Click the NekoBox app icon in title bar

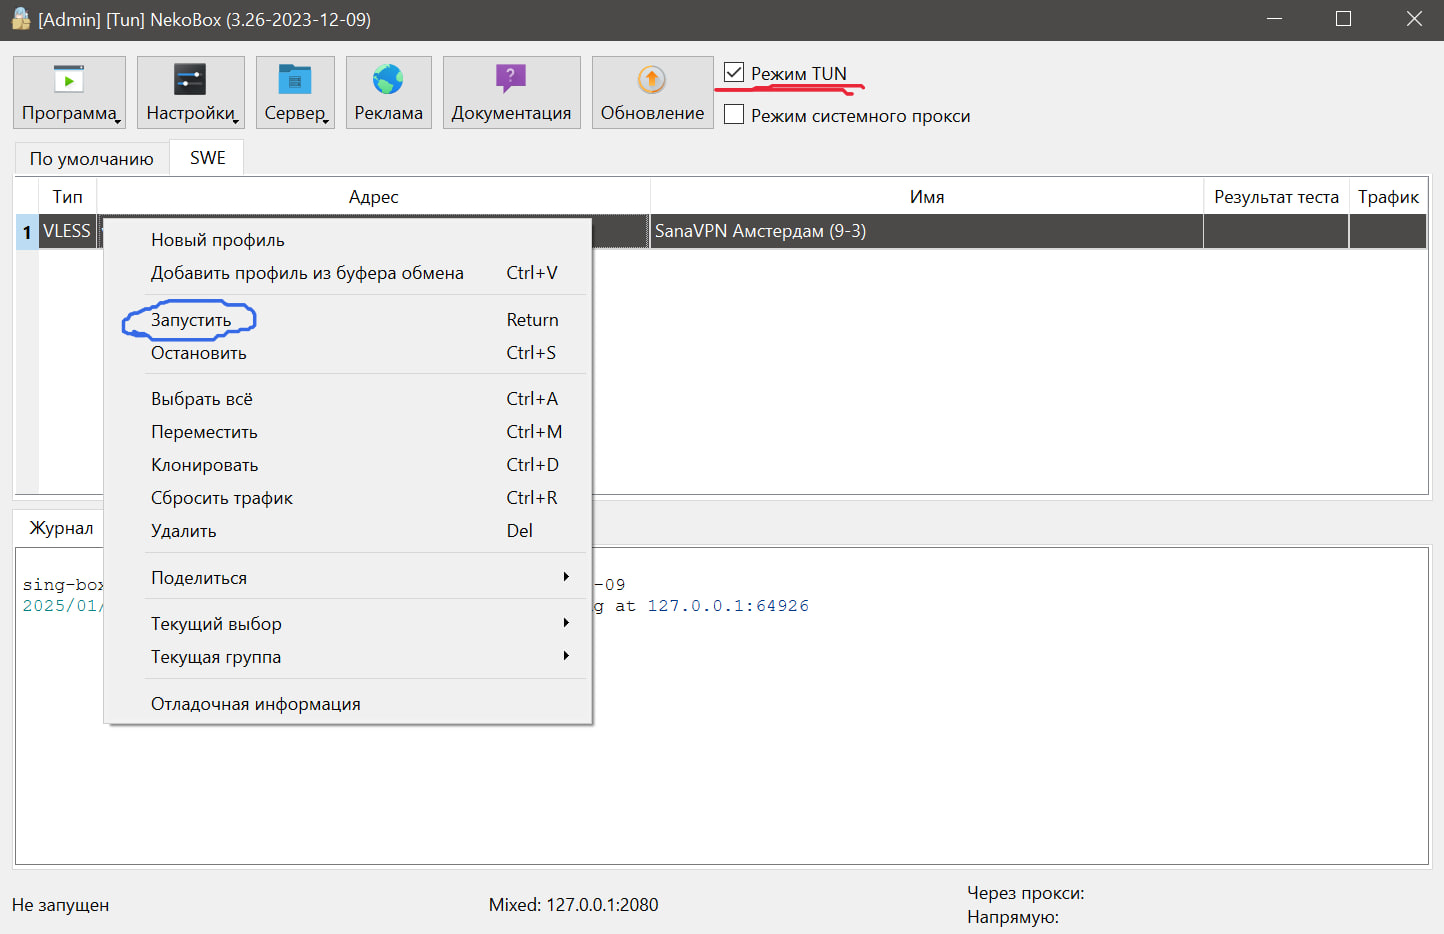click(20, 19)
